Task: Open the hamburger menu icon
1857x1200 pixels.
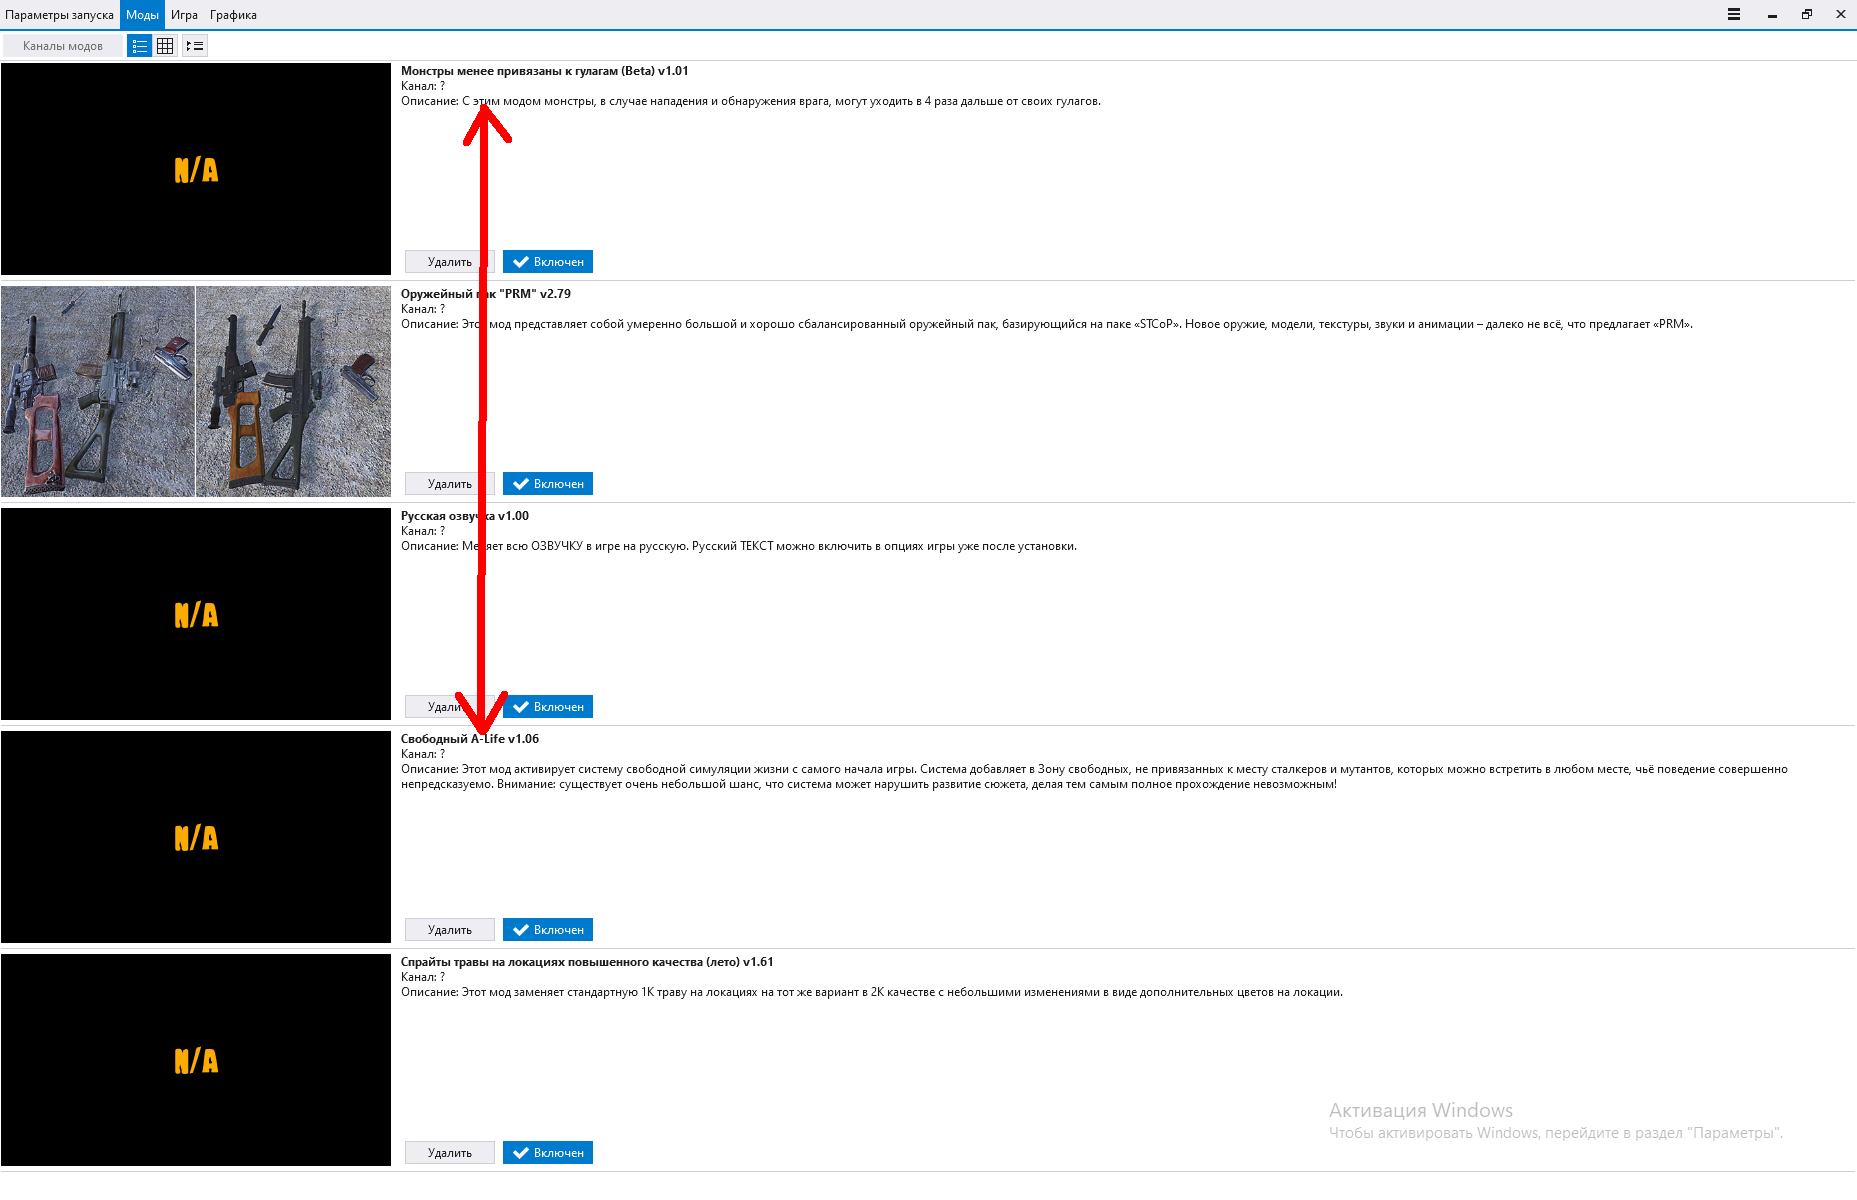Action: (x=1734, y=14)
